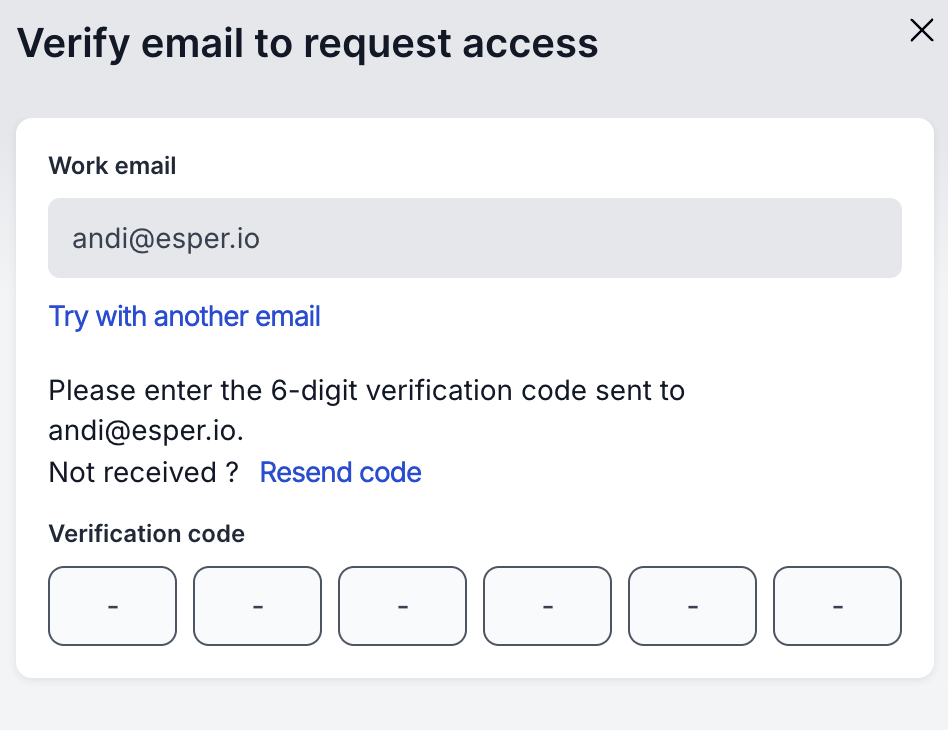Click the Verification code label
948x730 pixels.
[146, 534]
